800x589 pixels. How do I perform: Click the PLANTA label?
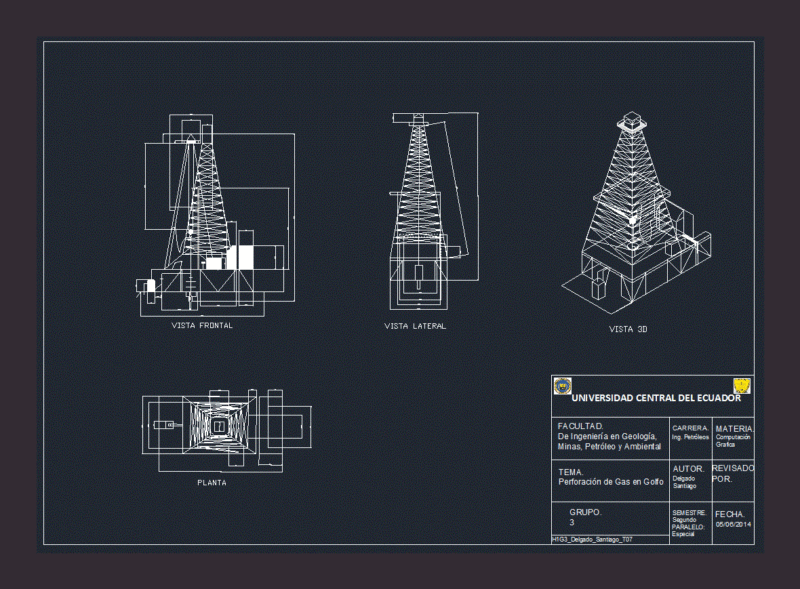click(x=212, y=482)
